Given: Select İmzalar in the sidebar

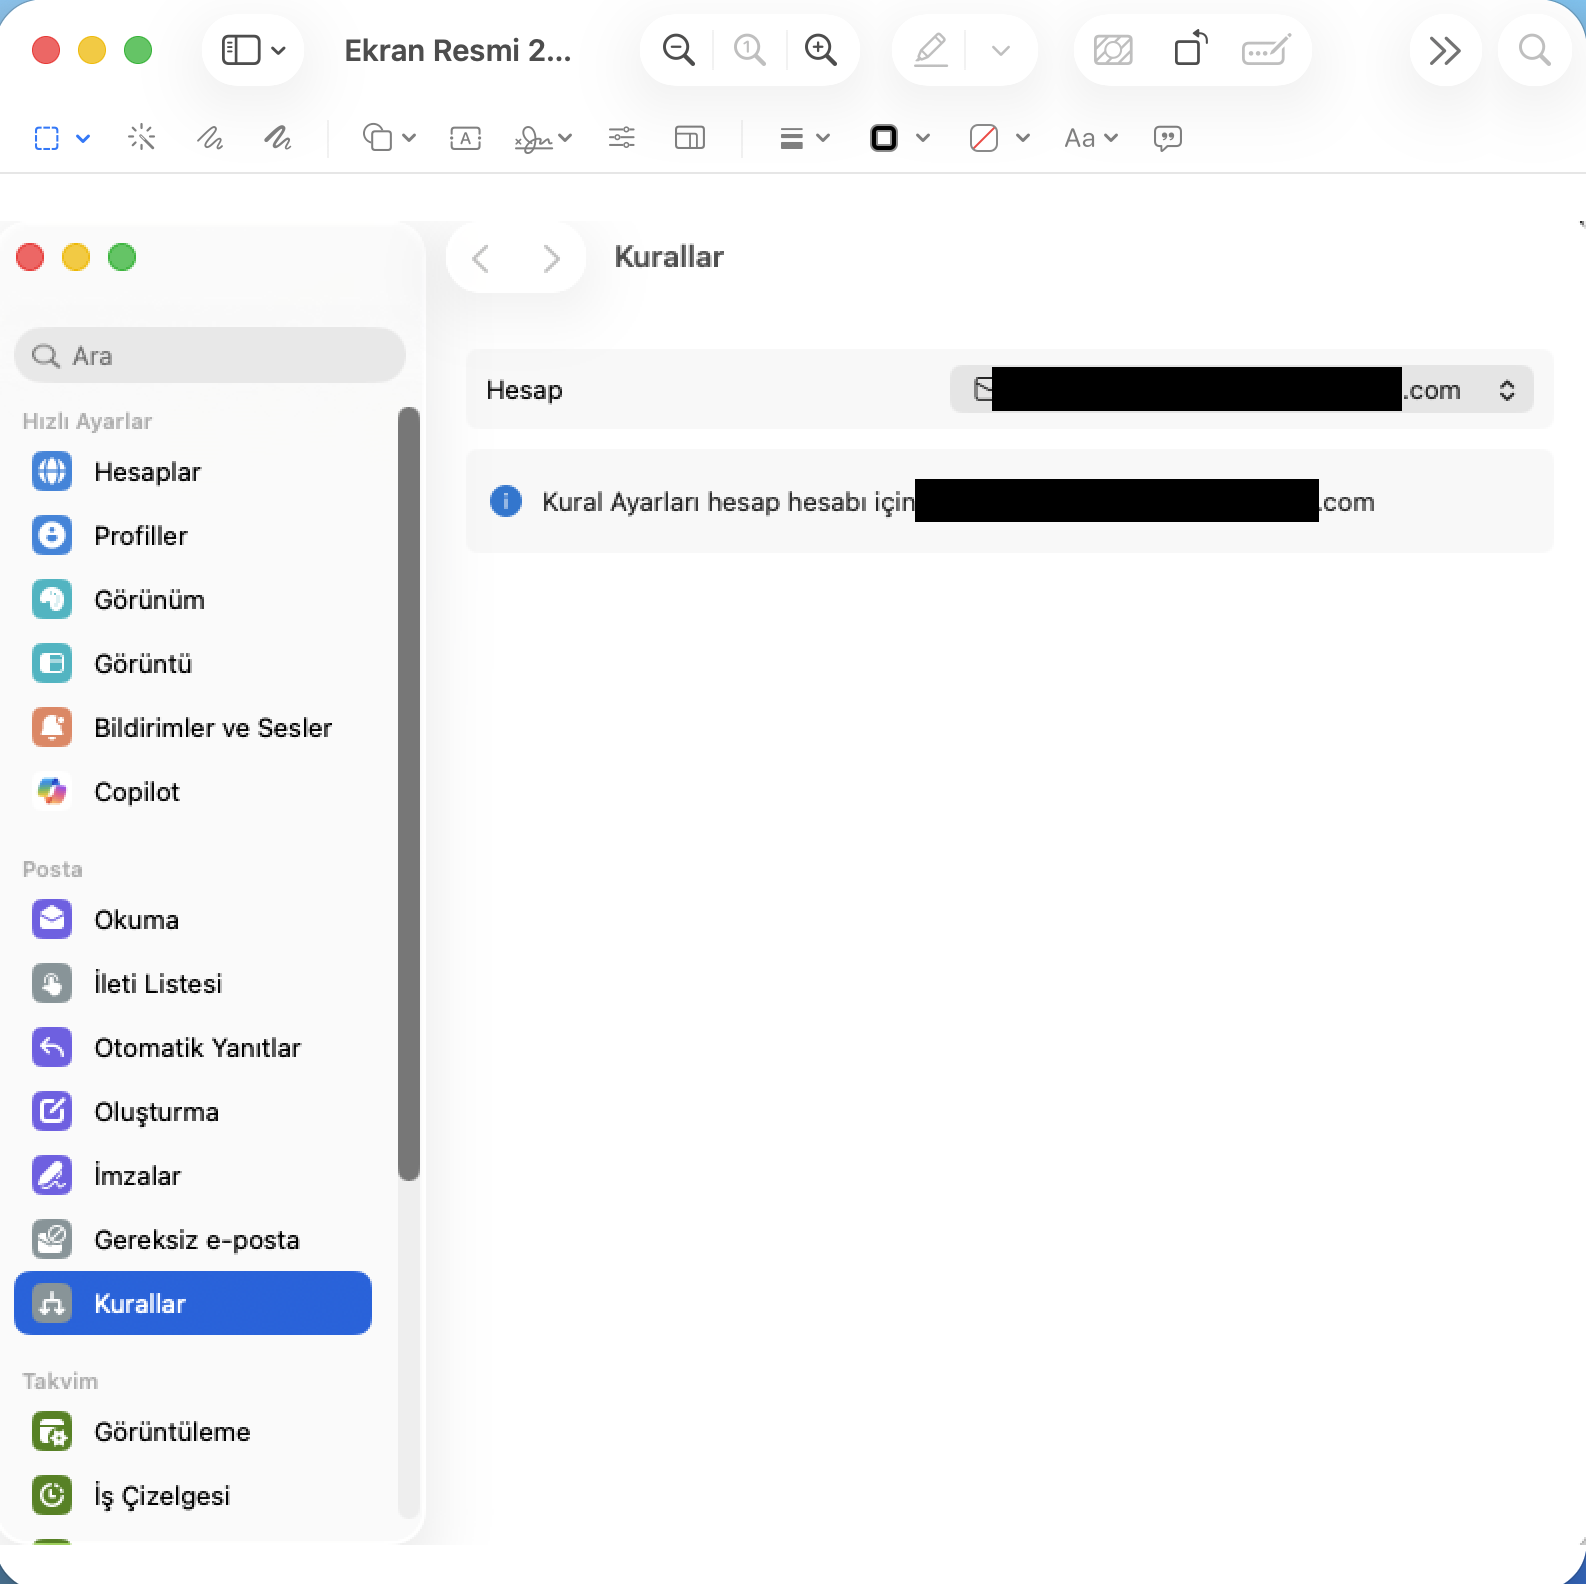Looking at the screenshot, I should pyautogui.click(x=193, y=1176).
